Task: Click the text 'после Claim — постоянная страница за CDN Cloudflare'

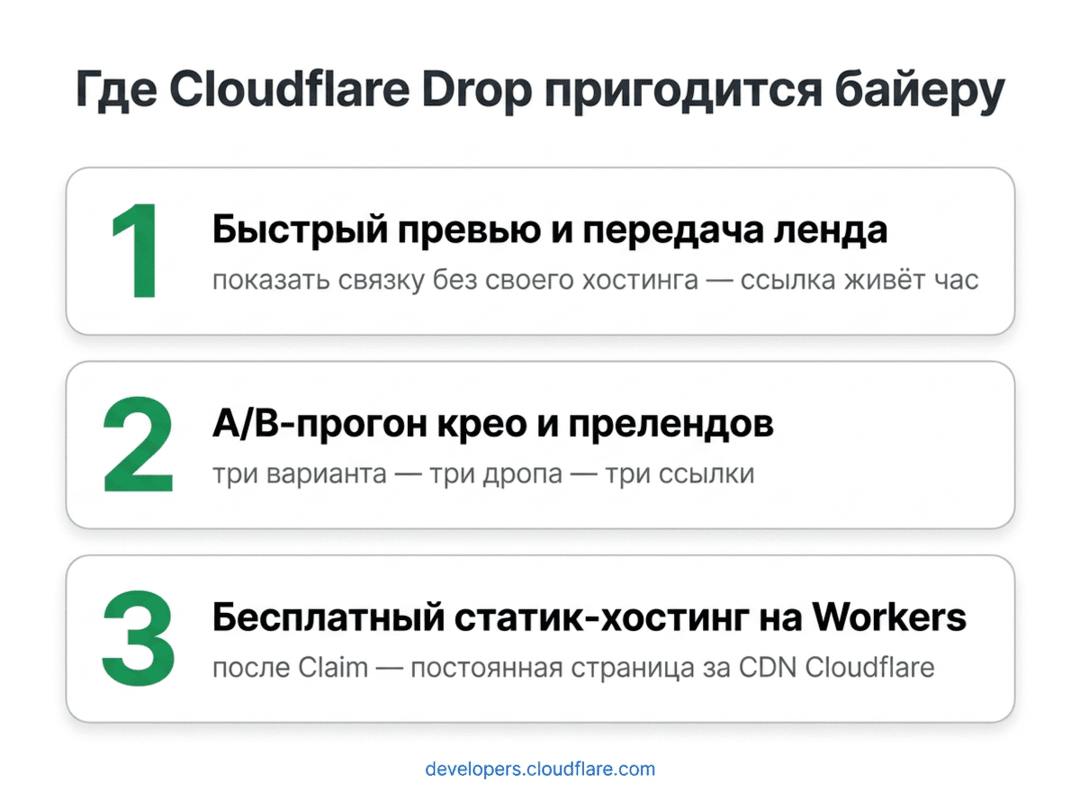Action: click(x=573, y=667)
